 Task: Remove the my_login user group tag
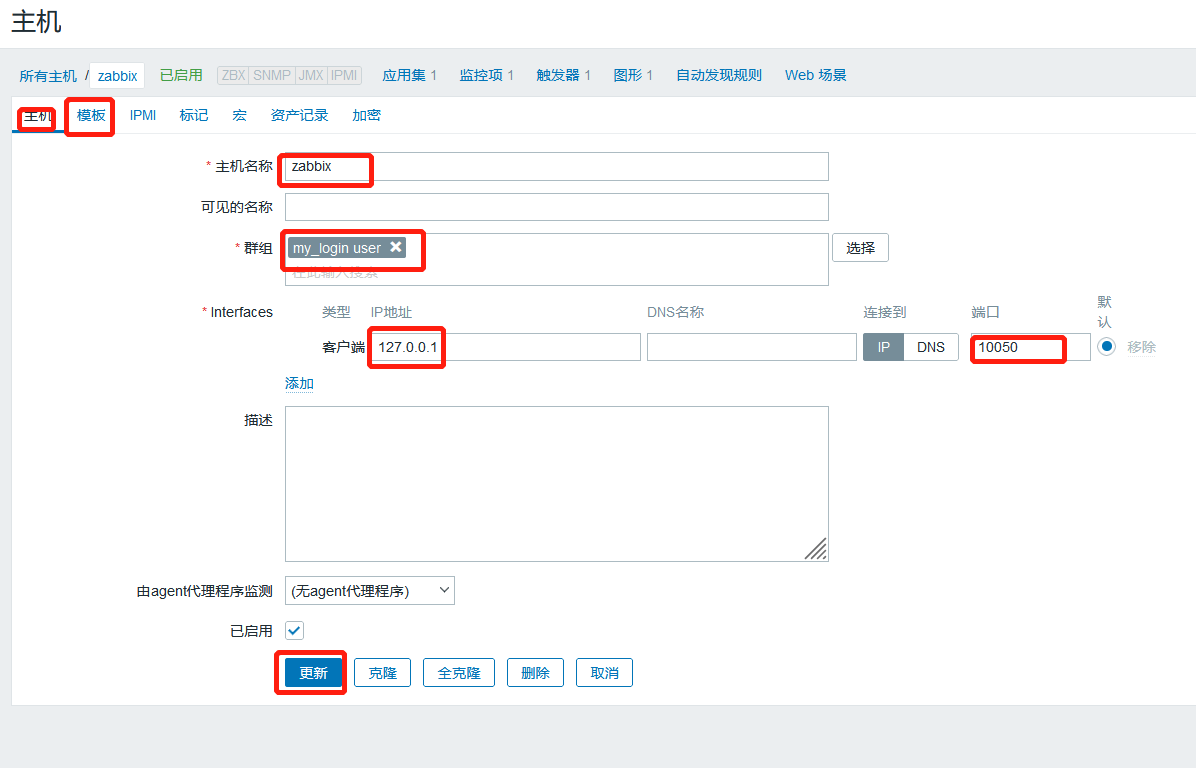[x=396, y=246]
